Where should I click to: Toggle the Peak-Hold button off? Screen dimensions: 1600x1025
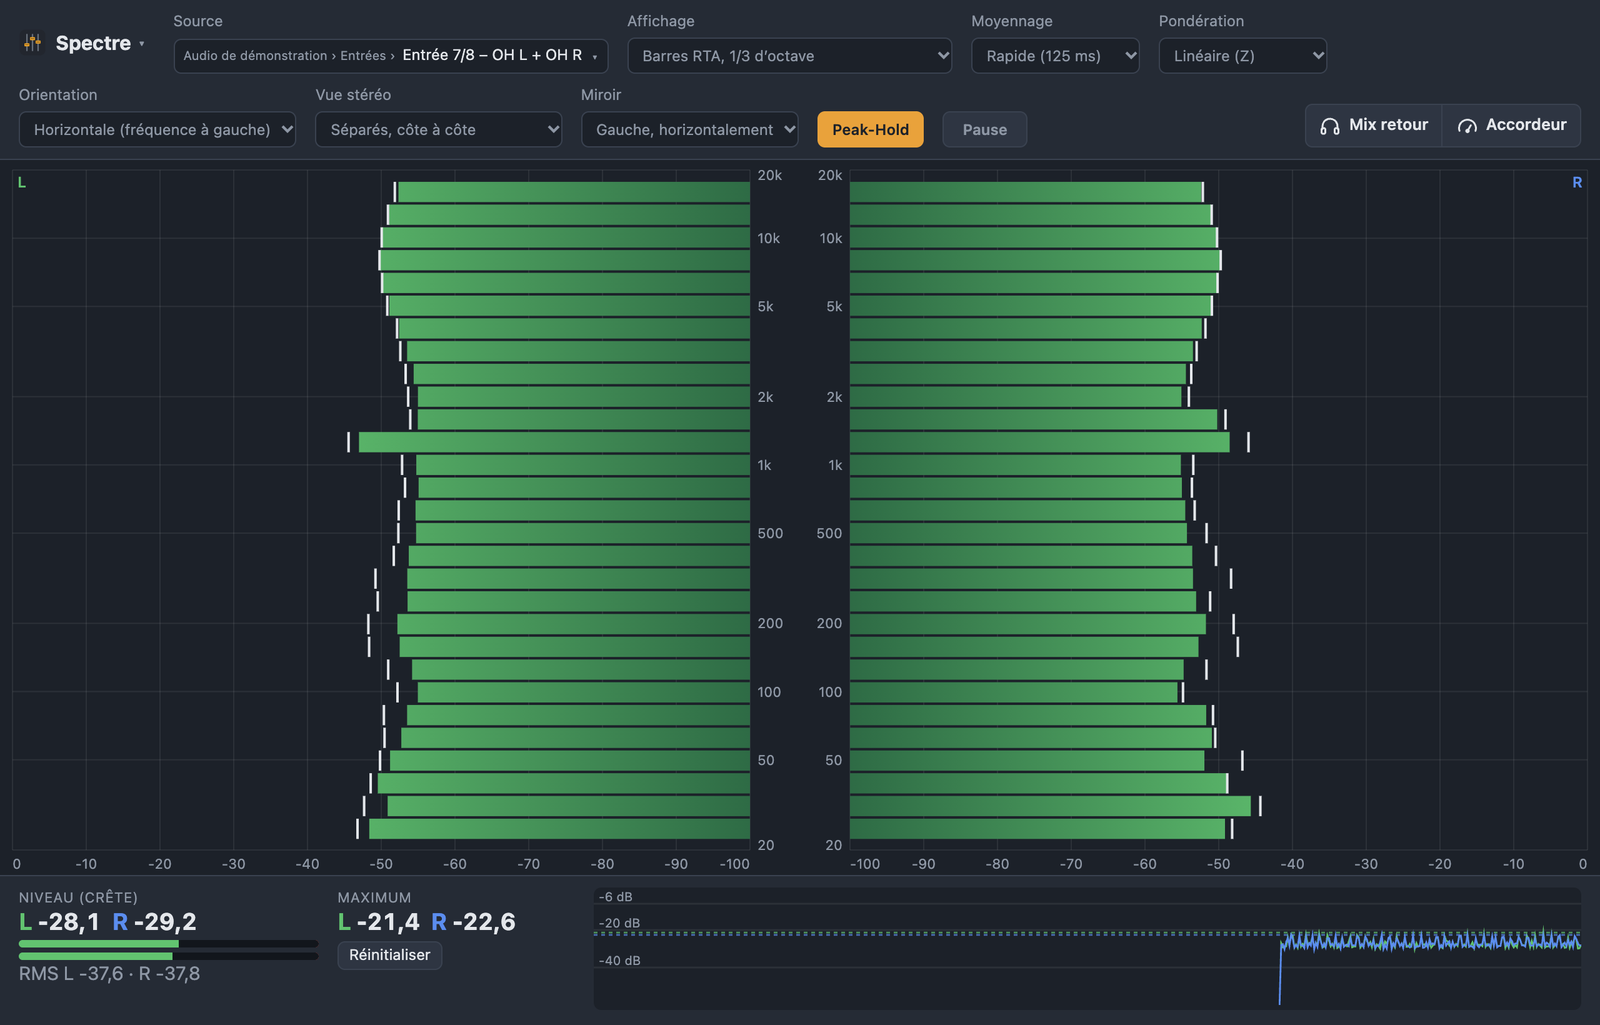870,130
